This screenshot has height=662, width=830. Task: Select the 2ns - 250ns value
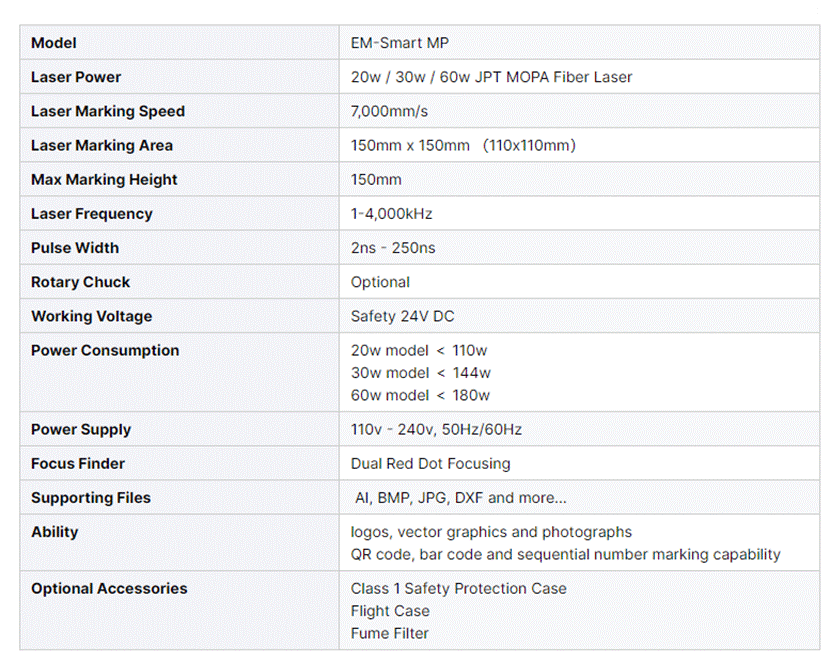(x=393, y=248)
